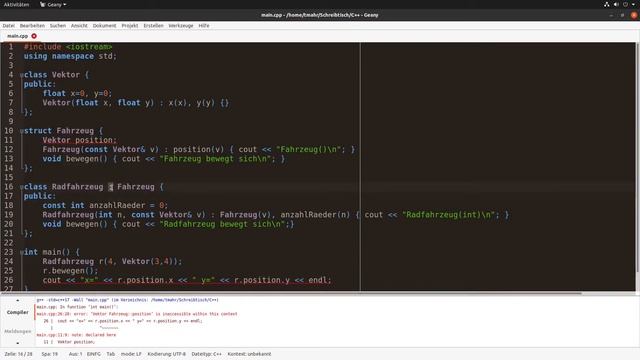Click the "Radfahrzeug bewegt sich\n" string literal

pyautogui.click(x=222, y=224)
